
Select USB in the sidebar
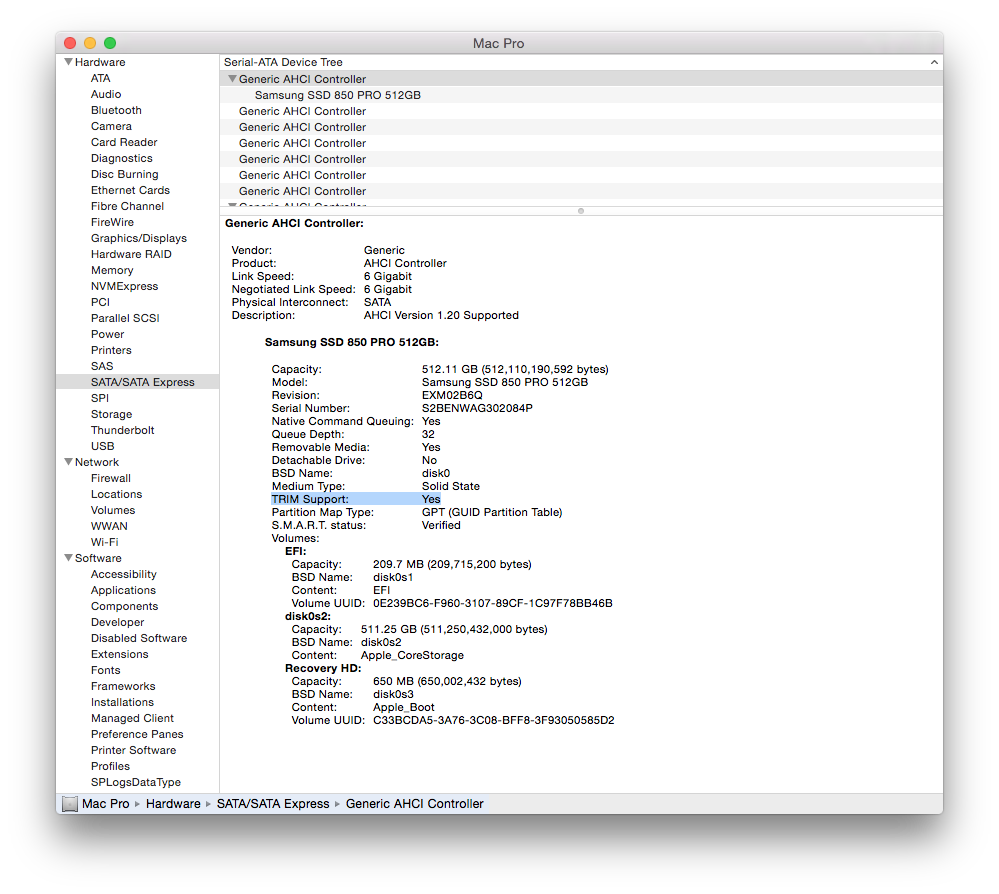click(103, 446)
